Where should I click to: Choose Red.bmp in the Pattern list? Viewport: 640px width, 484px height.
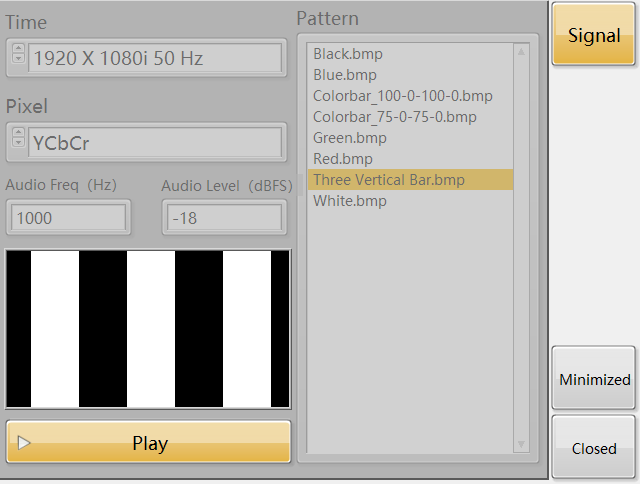coord(343,159)
